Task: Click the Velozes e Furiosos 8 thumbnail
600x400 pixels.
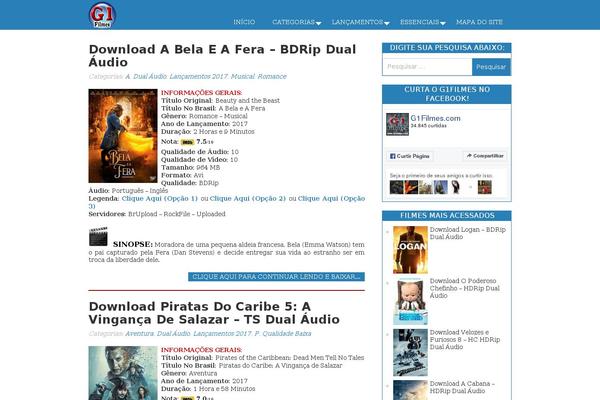Action: (410, 353)
